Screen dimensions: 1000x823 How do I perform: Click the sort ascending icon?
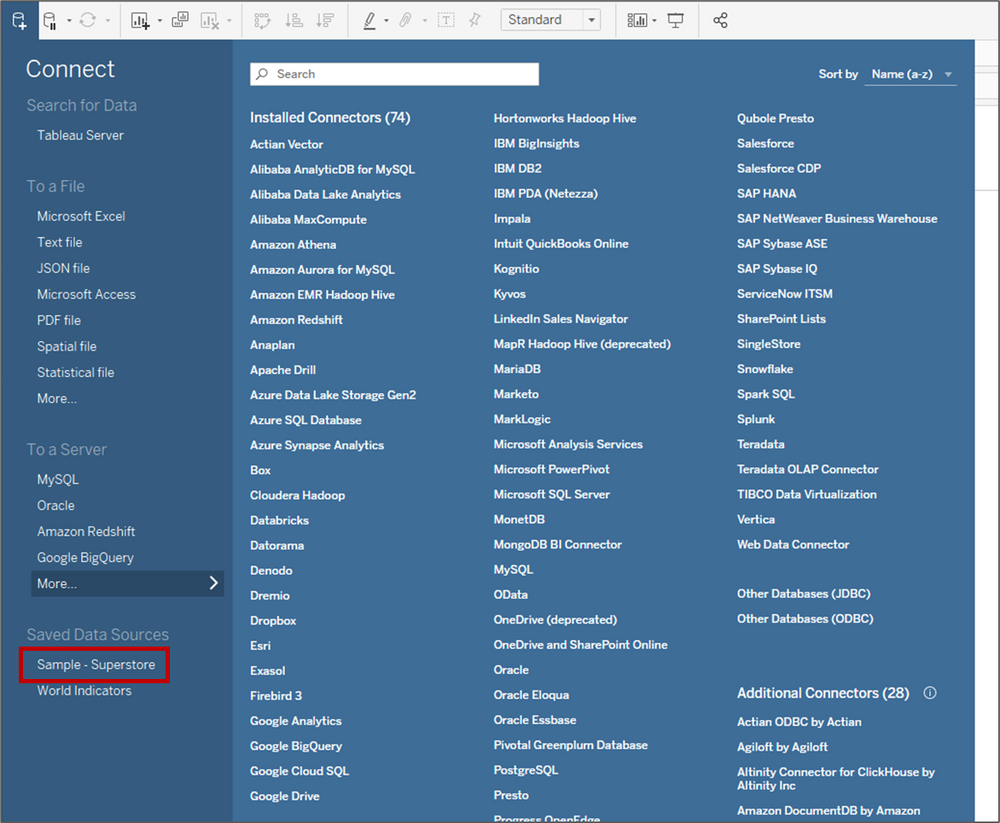coord(294,20)
